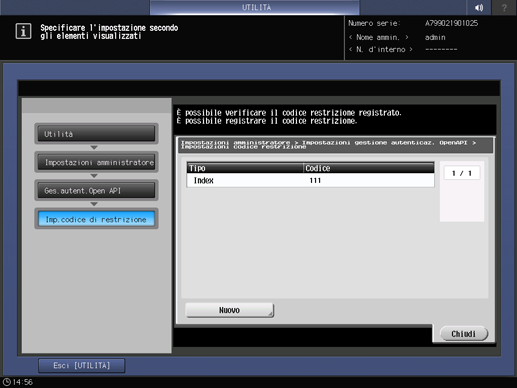The width and height of the screenshot is (517, 388).
Task: Exit via Esci [UTILITÀ] button
Action: pos(82,366)
